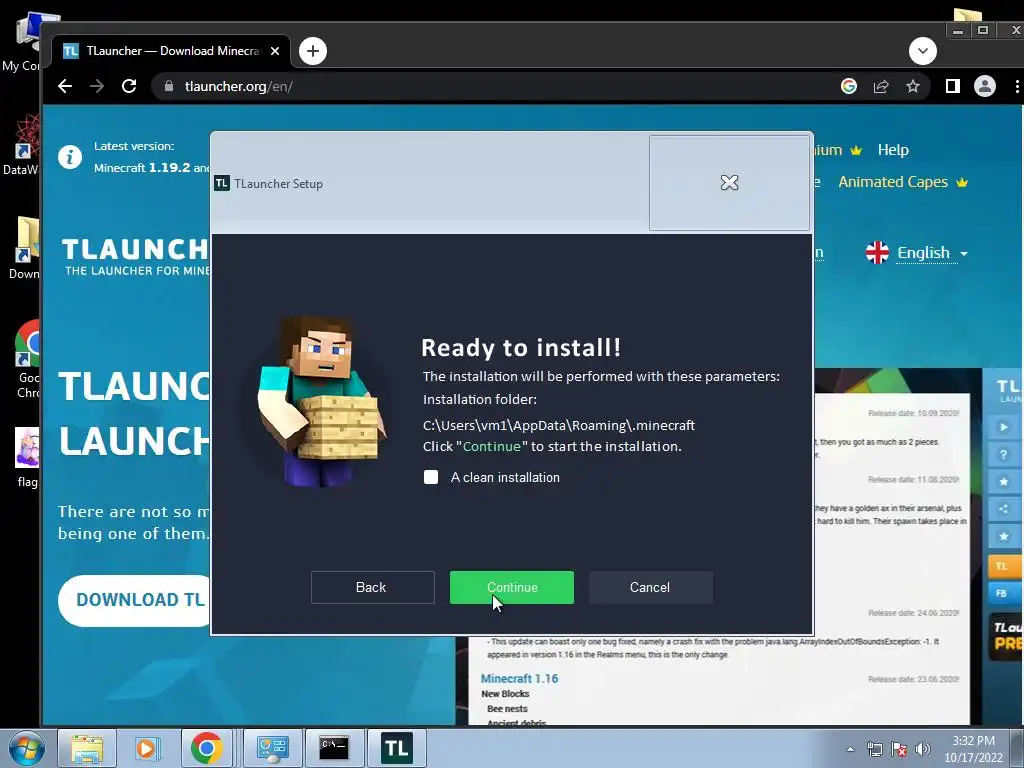This screenshot has height=768, width=1024.
Task: Click the green Continue button
Action: point(511,587)
